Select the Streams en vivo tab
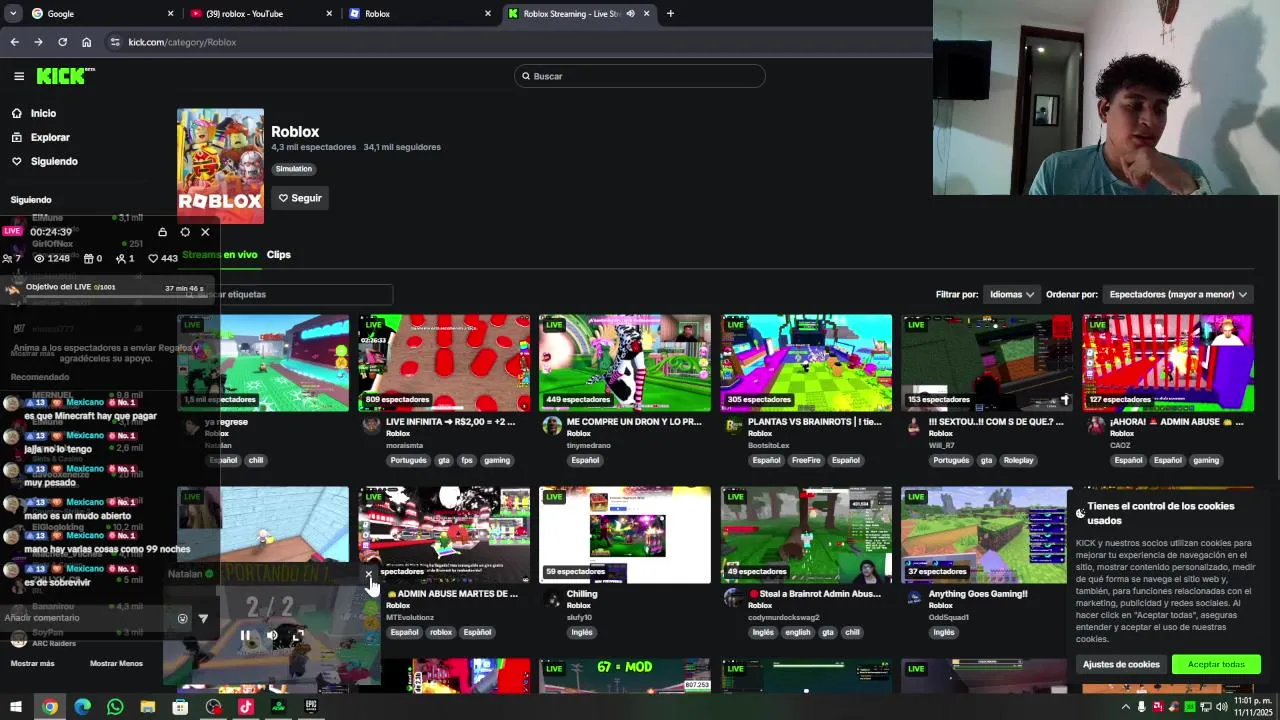The image size is (1280, 720). click(x=220, y=255)
